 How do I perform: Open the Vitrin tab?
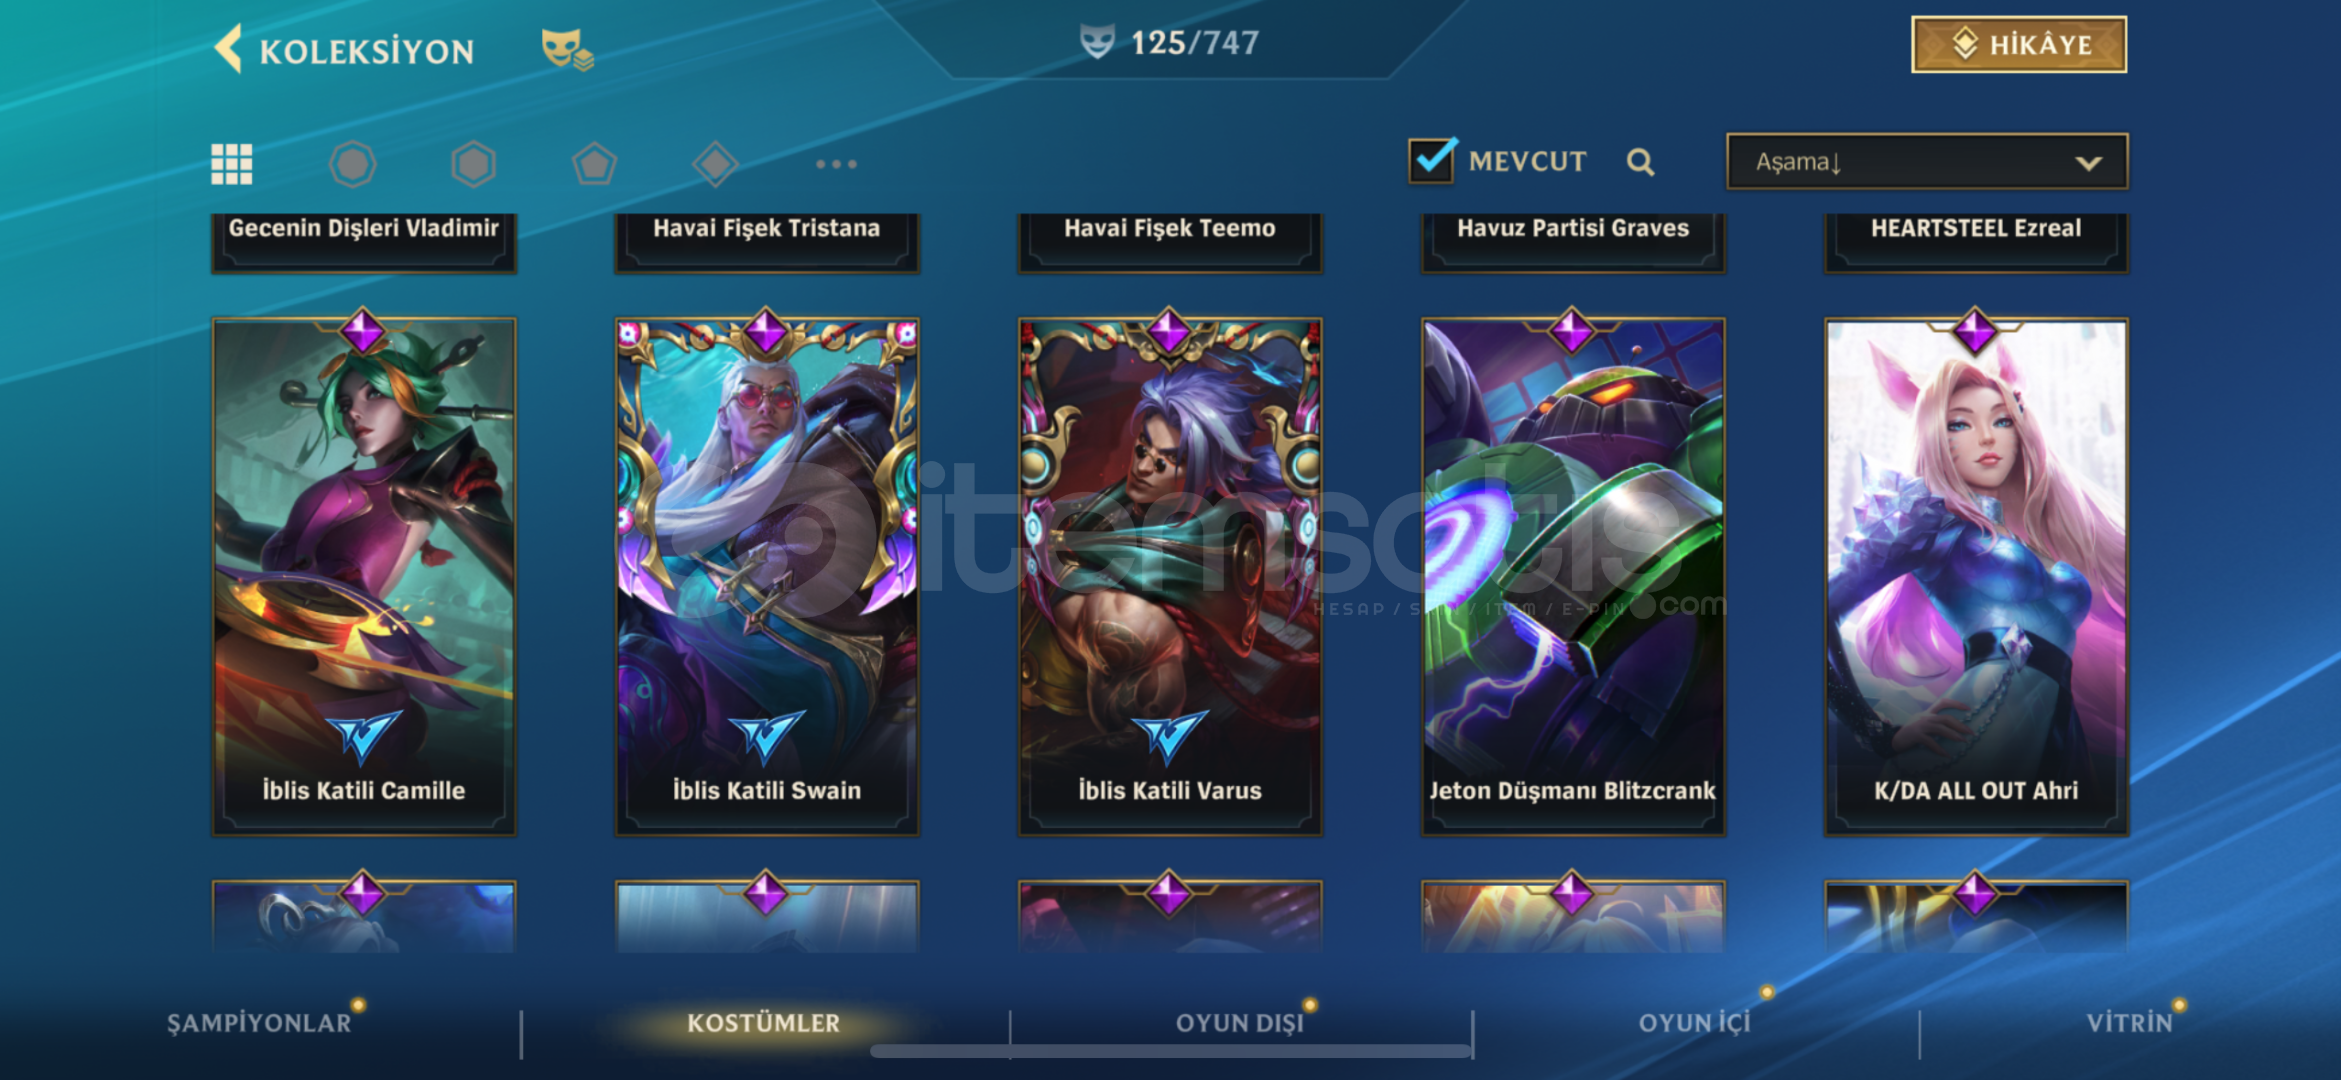(x=2129, y=1023)
